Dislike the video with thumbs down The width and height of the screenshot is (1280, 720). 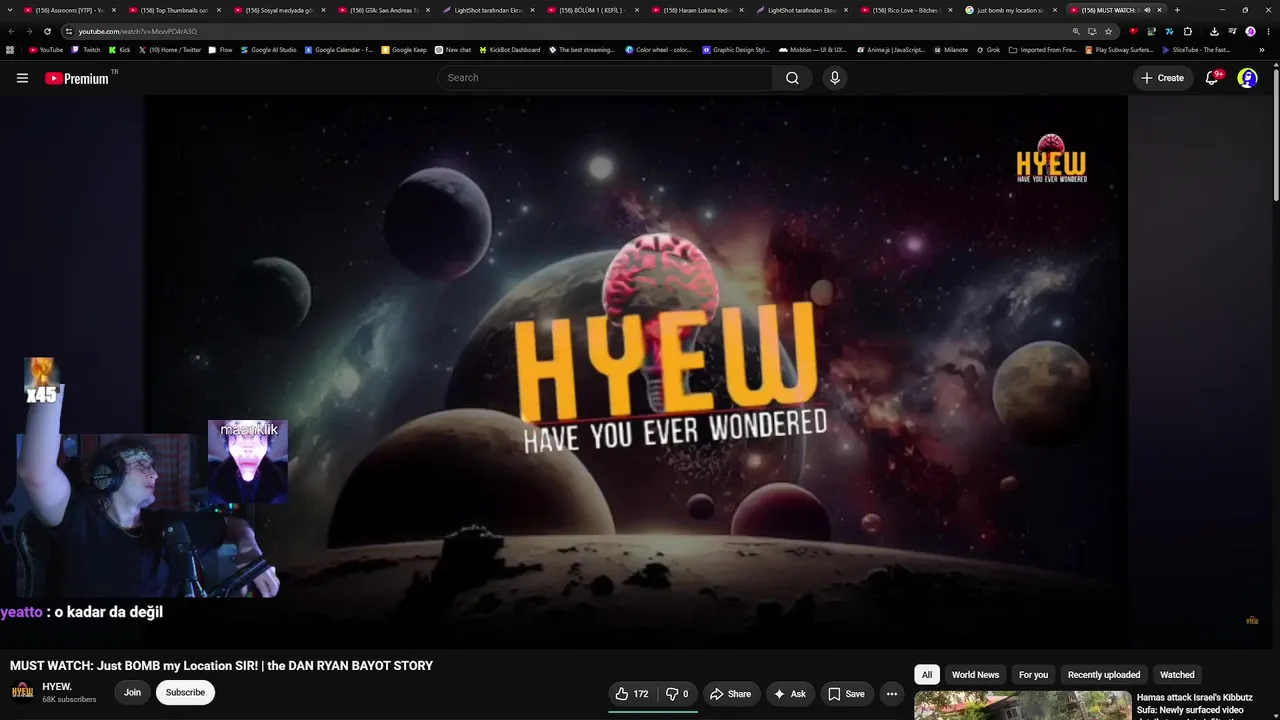coord(677,694)
